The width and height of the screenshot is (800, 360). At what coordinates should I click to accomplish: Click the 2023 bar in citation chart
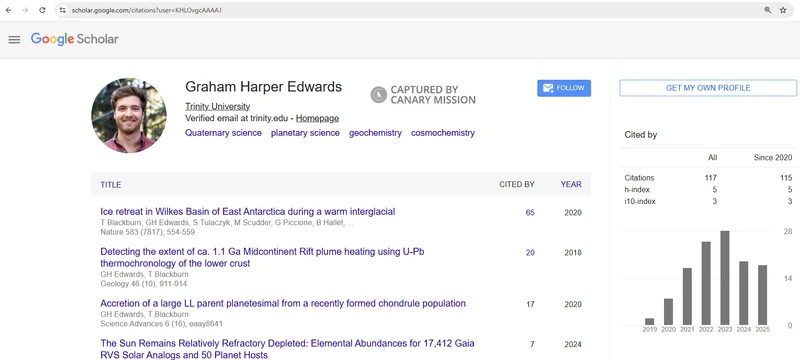tap(724, 278)
